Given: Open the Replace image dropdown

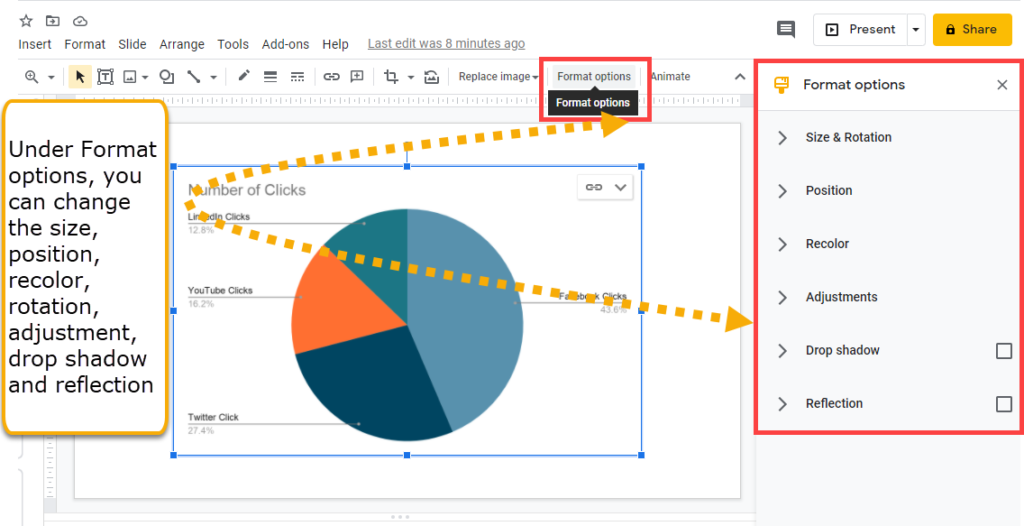Looking at the screenshot, I should [x=498, y=76].
